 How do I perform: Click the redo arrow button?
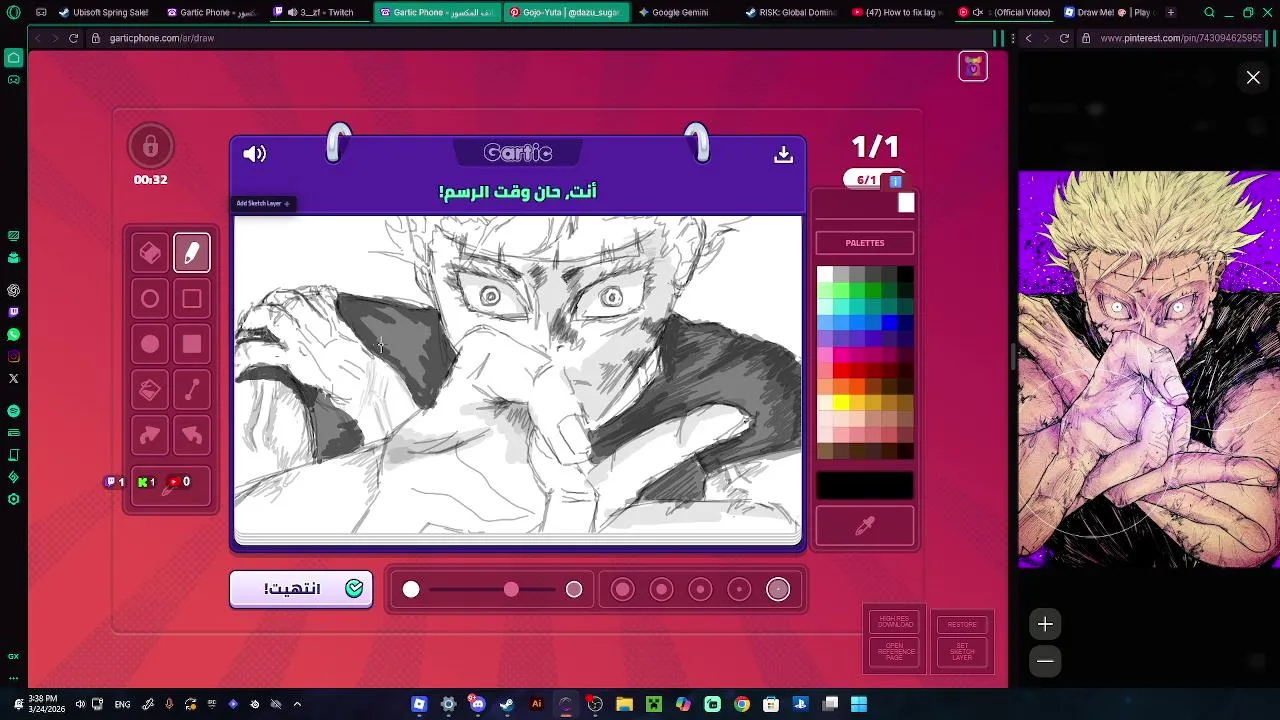coord(150,435)
